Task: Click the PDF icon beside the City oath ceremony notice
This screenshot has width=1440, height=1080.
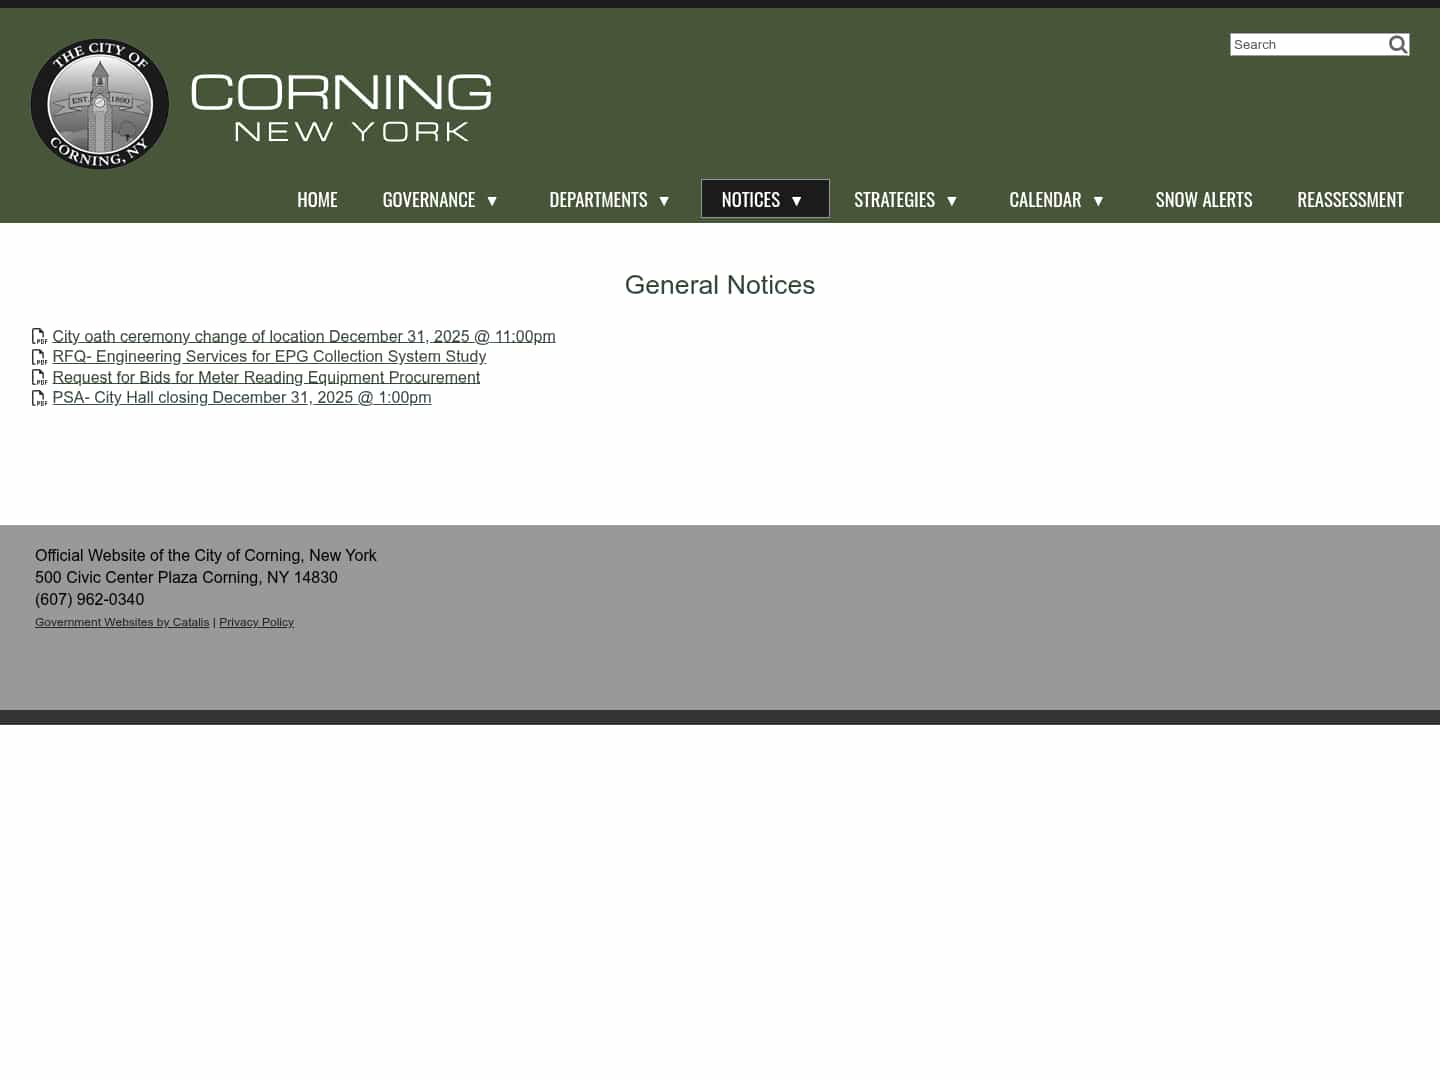Action: (40, 337)
